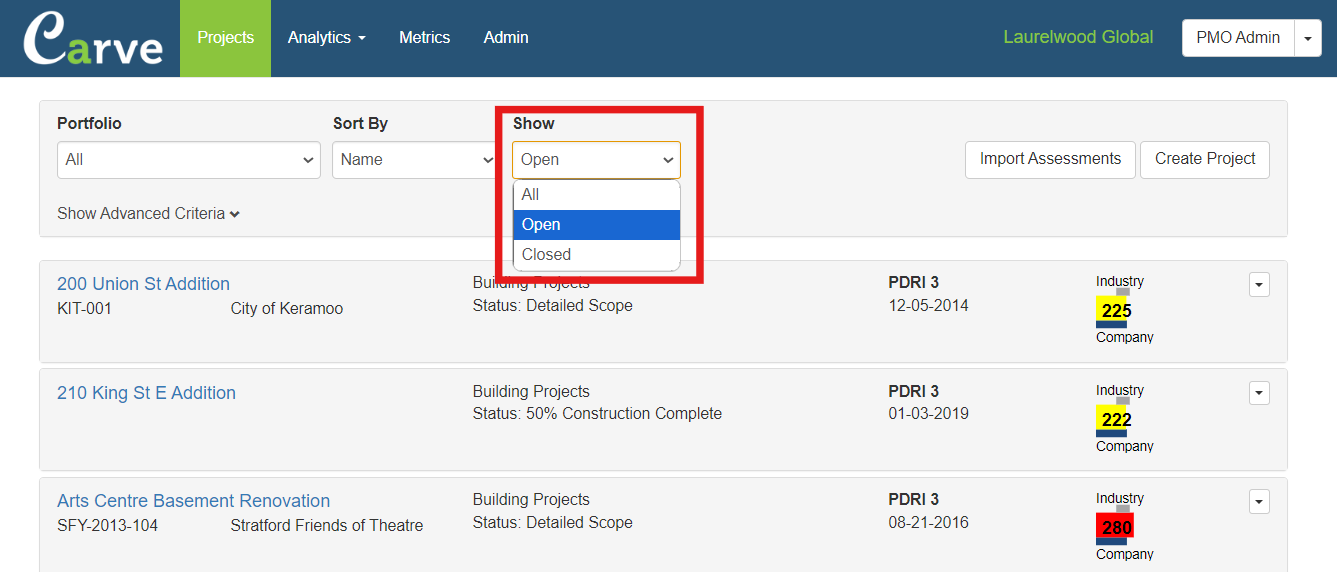This screenshot has width=1337, height=572.
Task: Click the Carve logo
Action: click(x=92, y=39)
